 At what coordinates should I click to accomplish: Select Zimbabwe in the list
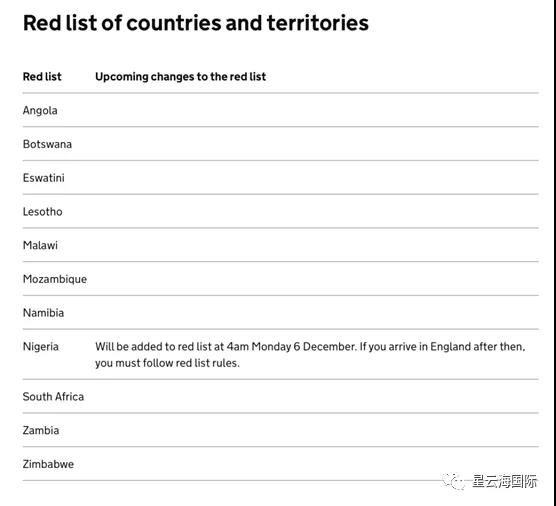point(48,464)
